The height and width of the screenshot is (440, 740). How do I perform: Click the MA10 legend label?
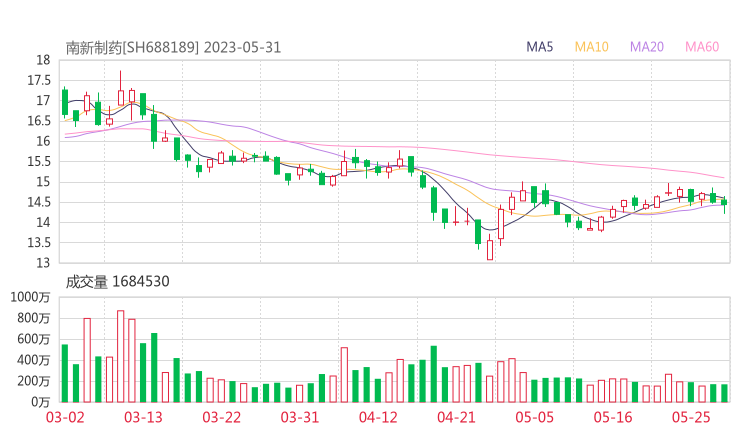pos(591,47)
